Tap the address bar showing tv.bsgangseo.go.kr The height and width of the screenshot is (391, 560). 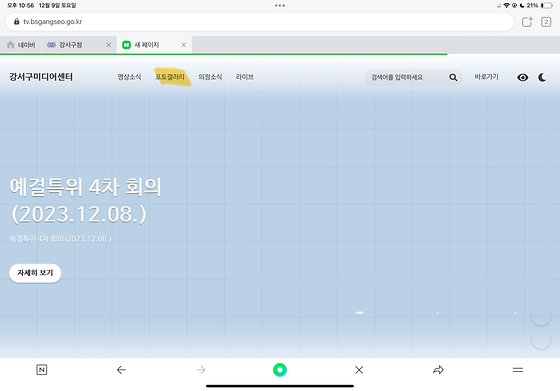click(x=259, y=22)
